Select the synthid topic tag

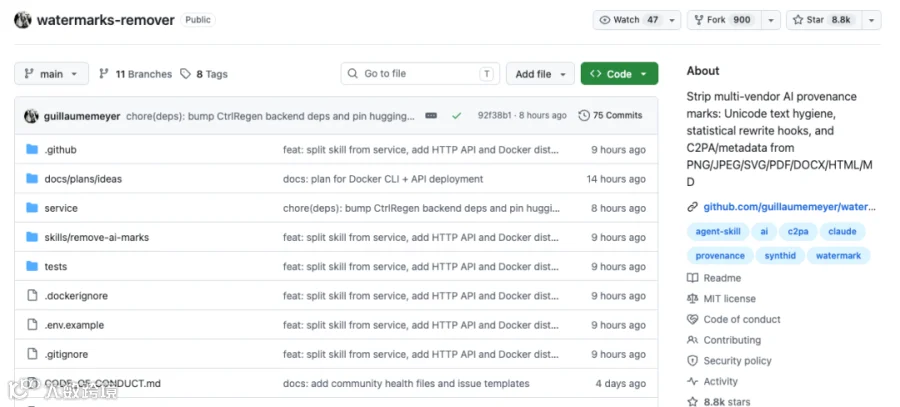coord(780,255)
